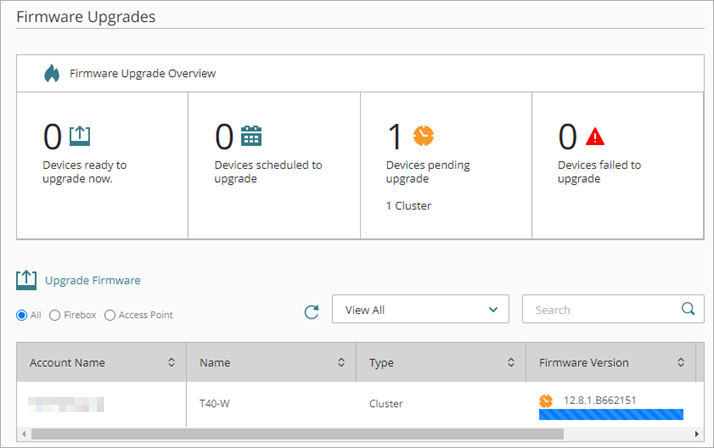Screen dimensions: 714x448
Task: Sort by the Account Name column arrows
Action: (171, 363)
